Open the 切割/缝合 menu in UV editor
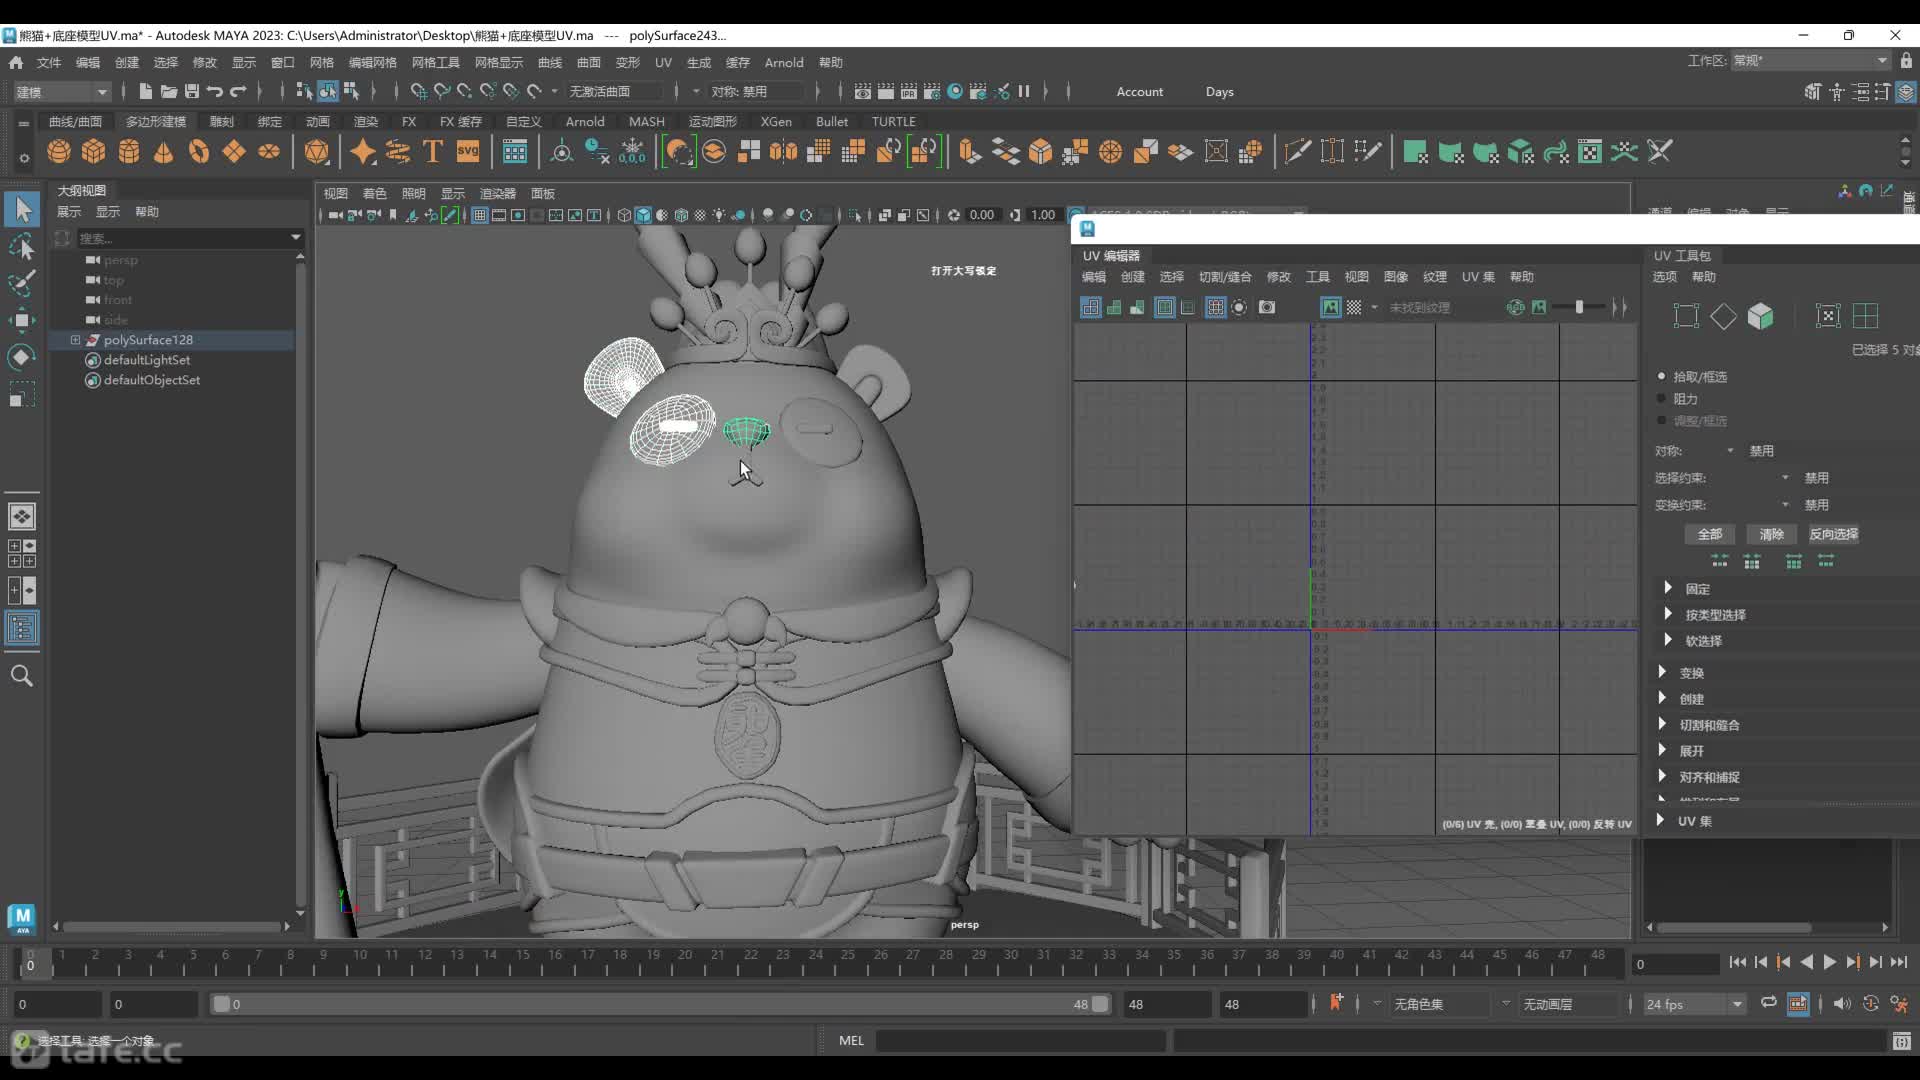 coord(1225,277)
